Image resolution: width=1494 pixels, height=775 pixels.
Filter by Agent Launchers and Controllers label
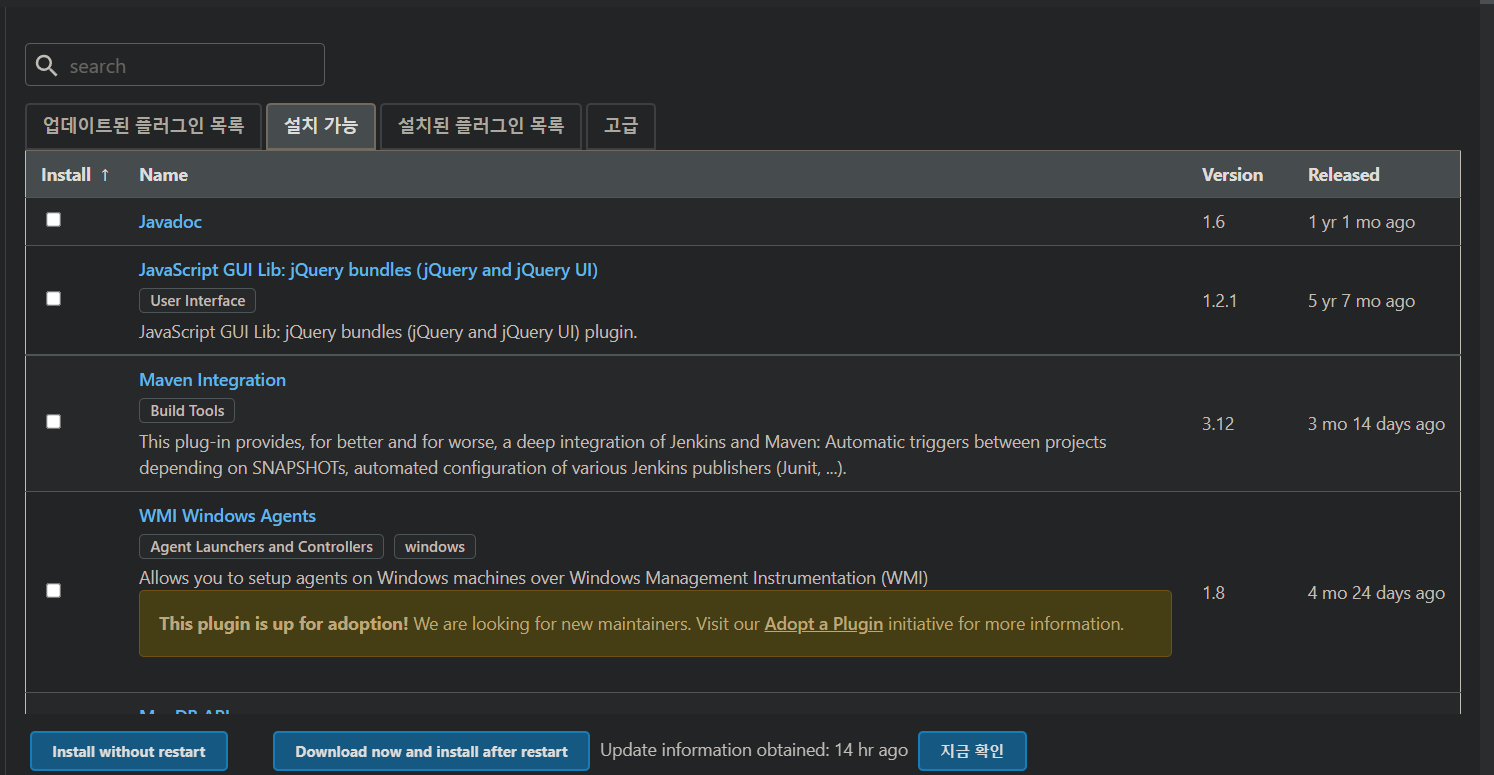coord(261,547)
